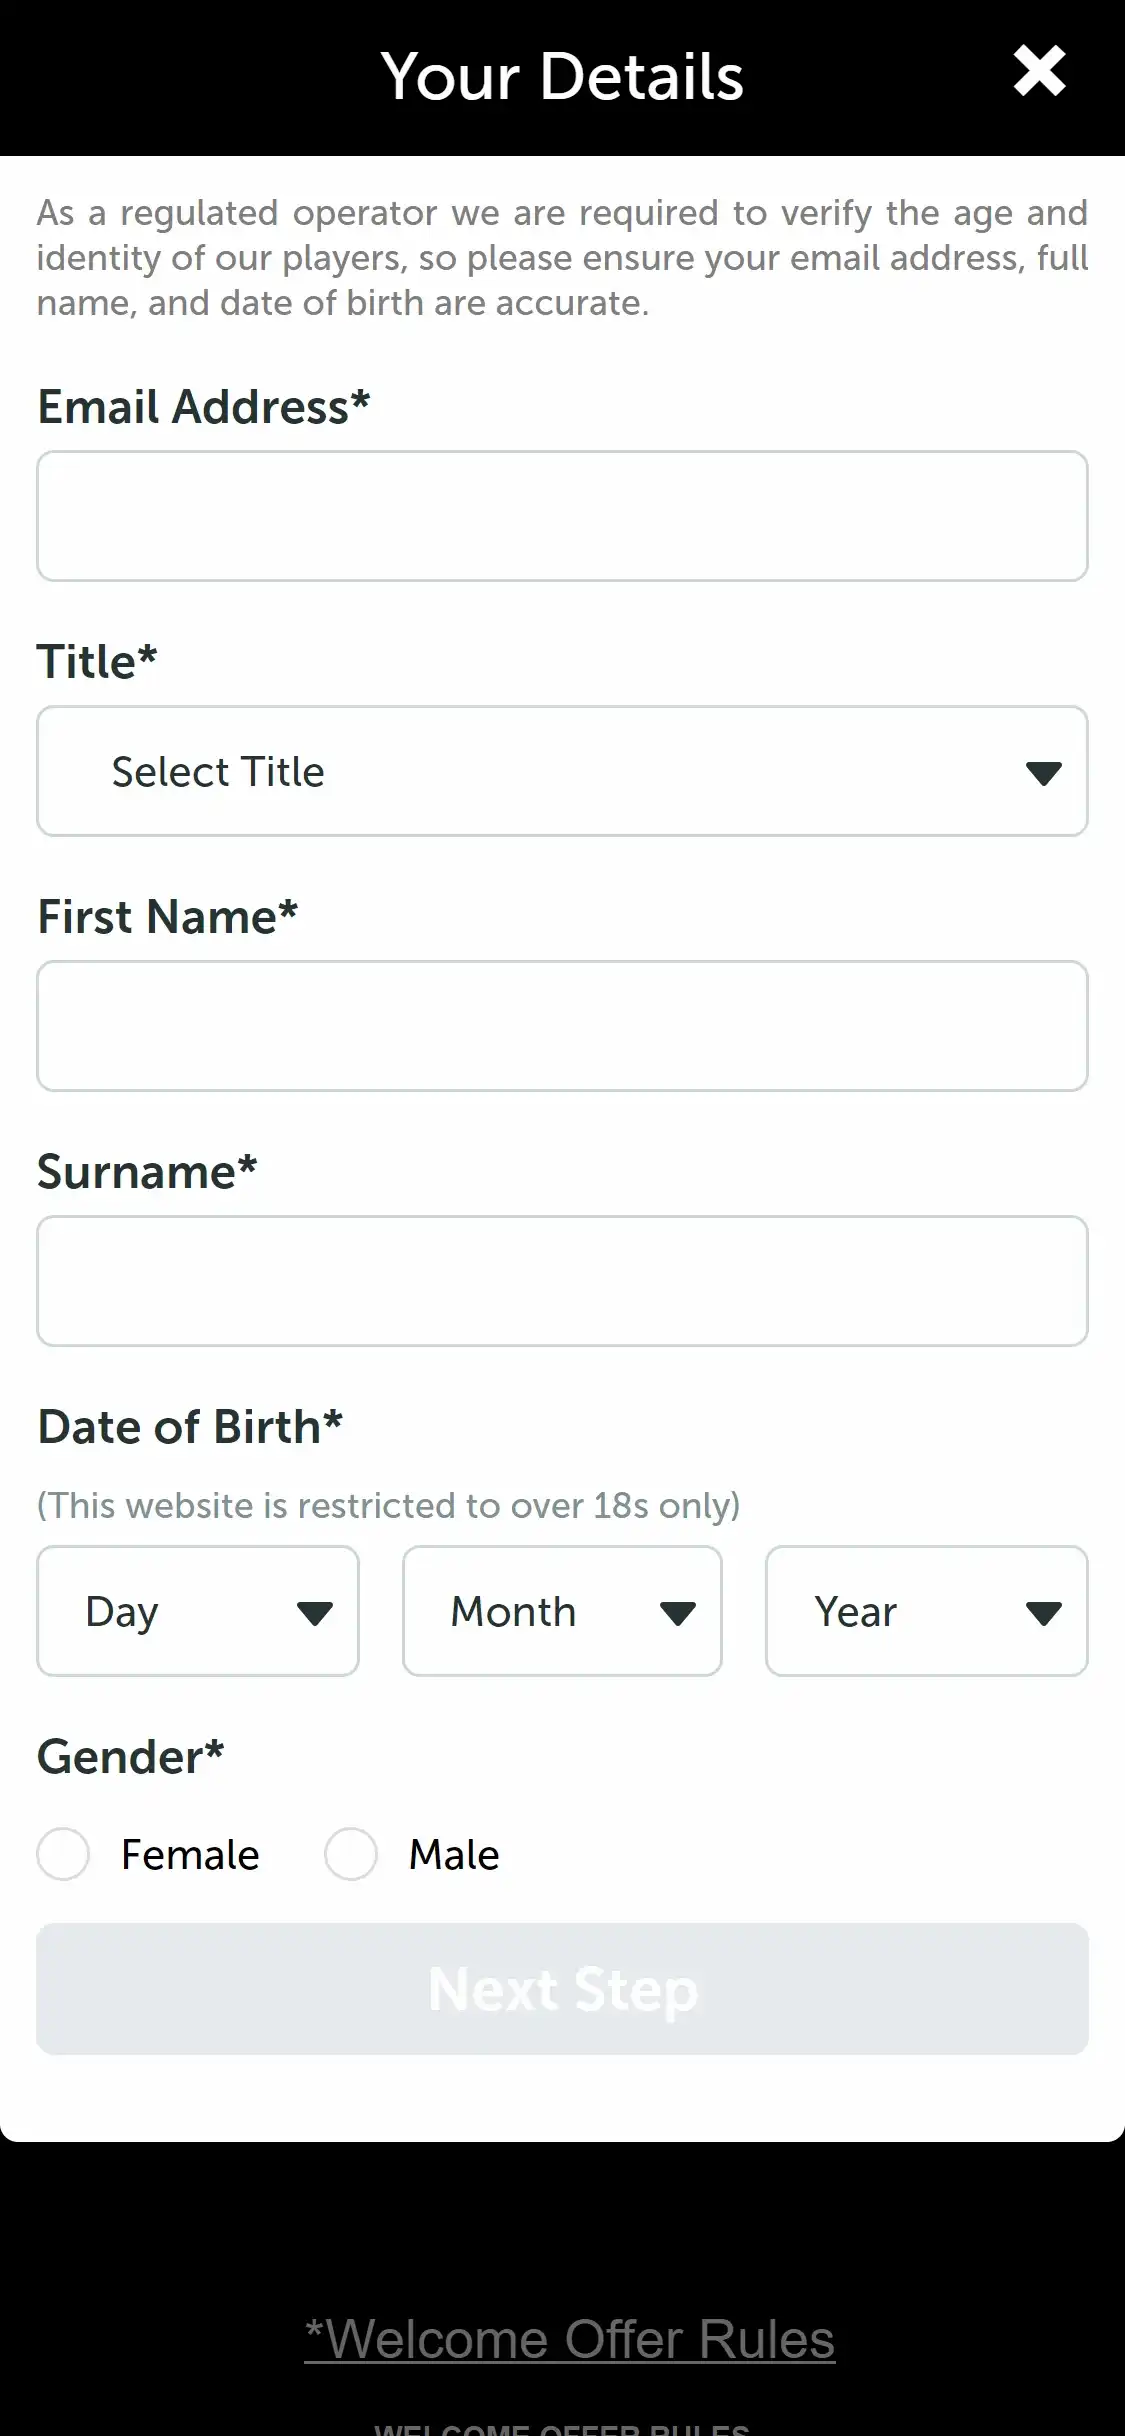
Task: Click the Email Address input field
Action: (562, 516)
